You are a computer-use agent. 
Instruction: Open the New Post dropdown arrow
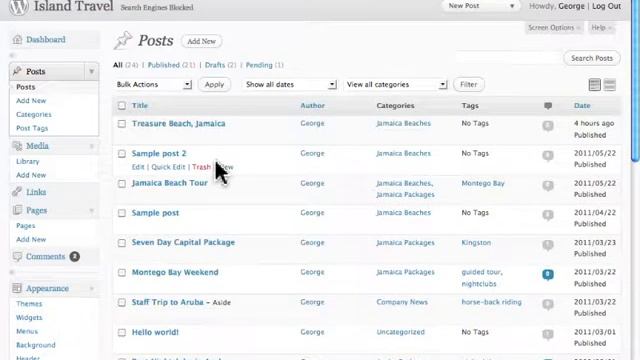click(511, 6)
